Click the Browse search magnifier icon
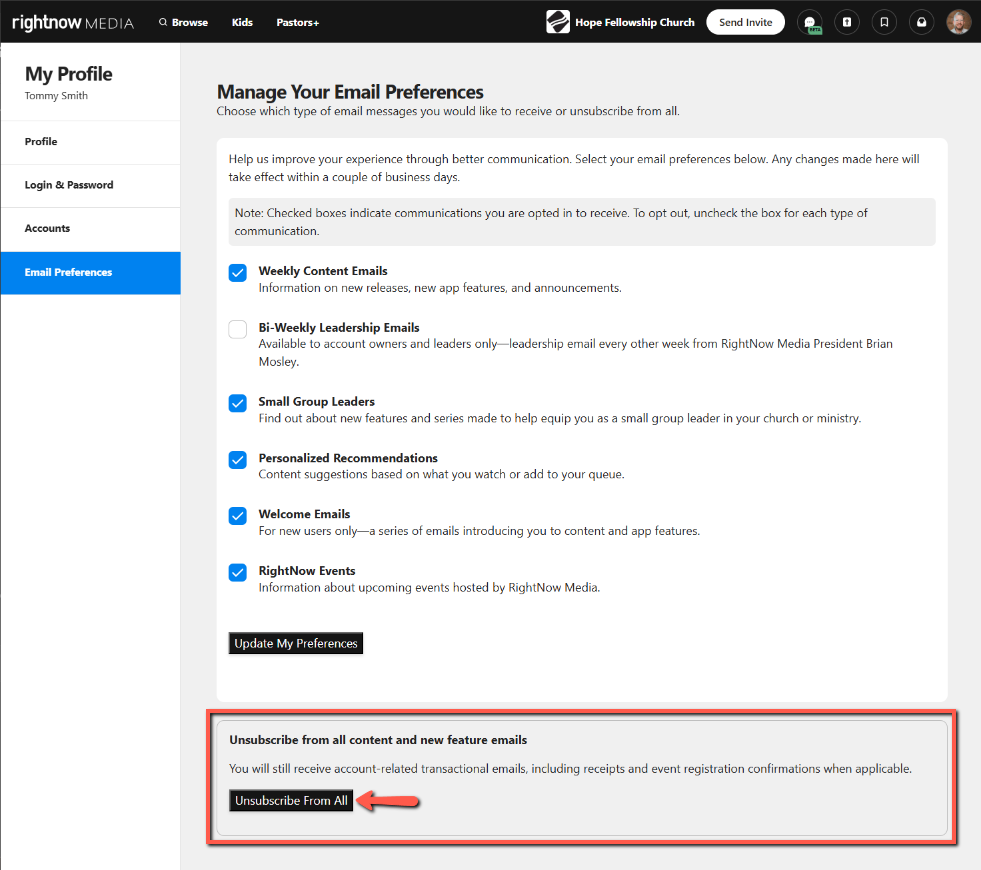Screen dimensions: 981x870 tap(163, 22)
